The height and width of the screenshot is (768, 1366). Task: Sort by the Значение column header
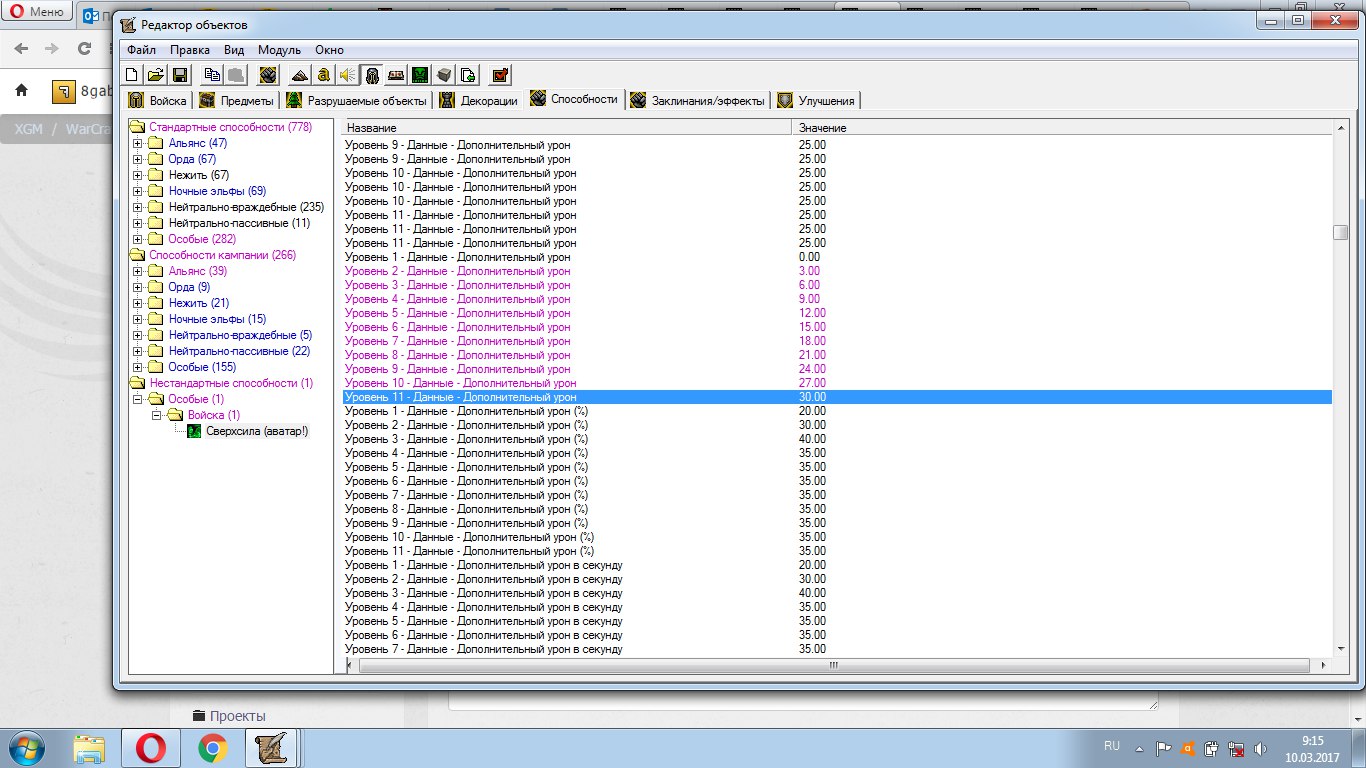[x=1063, y=128]
